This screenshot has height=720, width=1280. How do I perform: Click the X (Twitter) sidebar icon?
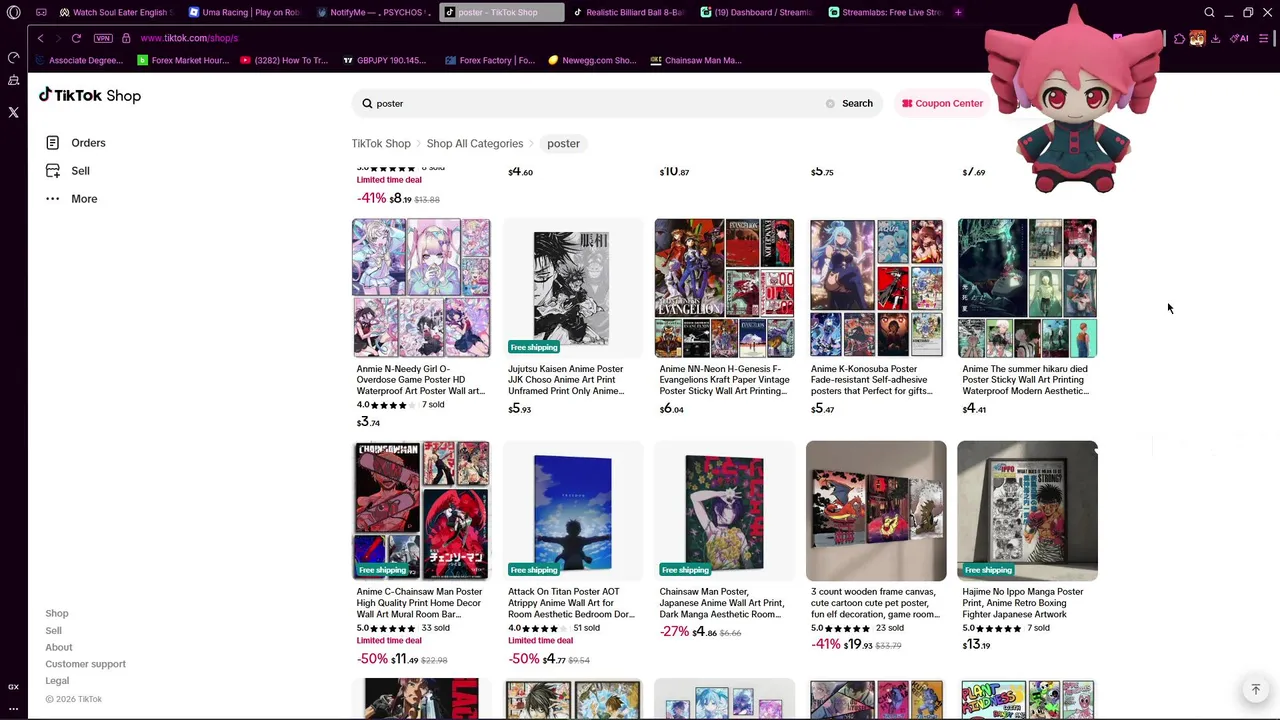pyautogui.click(x=13, y=112)
